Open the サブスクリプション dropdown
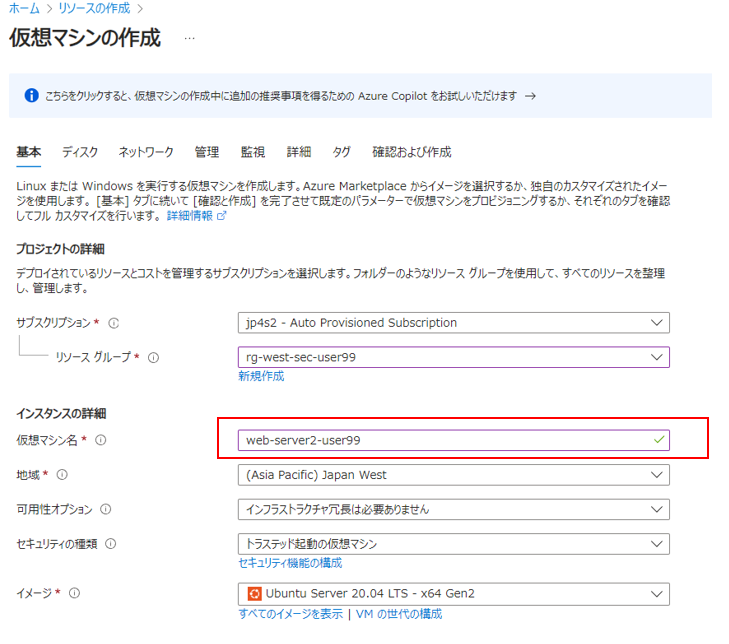 click(453, 323)
